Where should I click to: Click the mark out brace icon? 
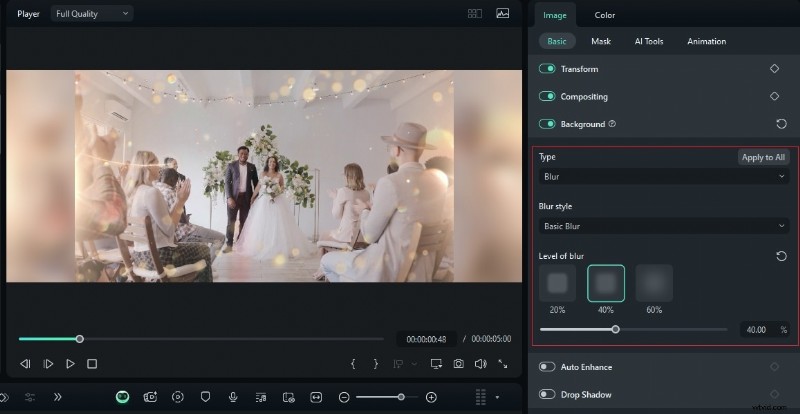coord(376,364)
